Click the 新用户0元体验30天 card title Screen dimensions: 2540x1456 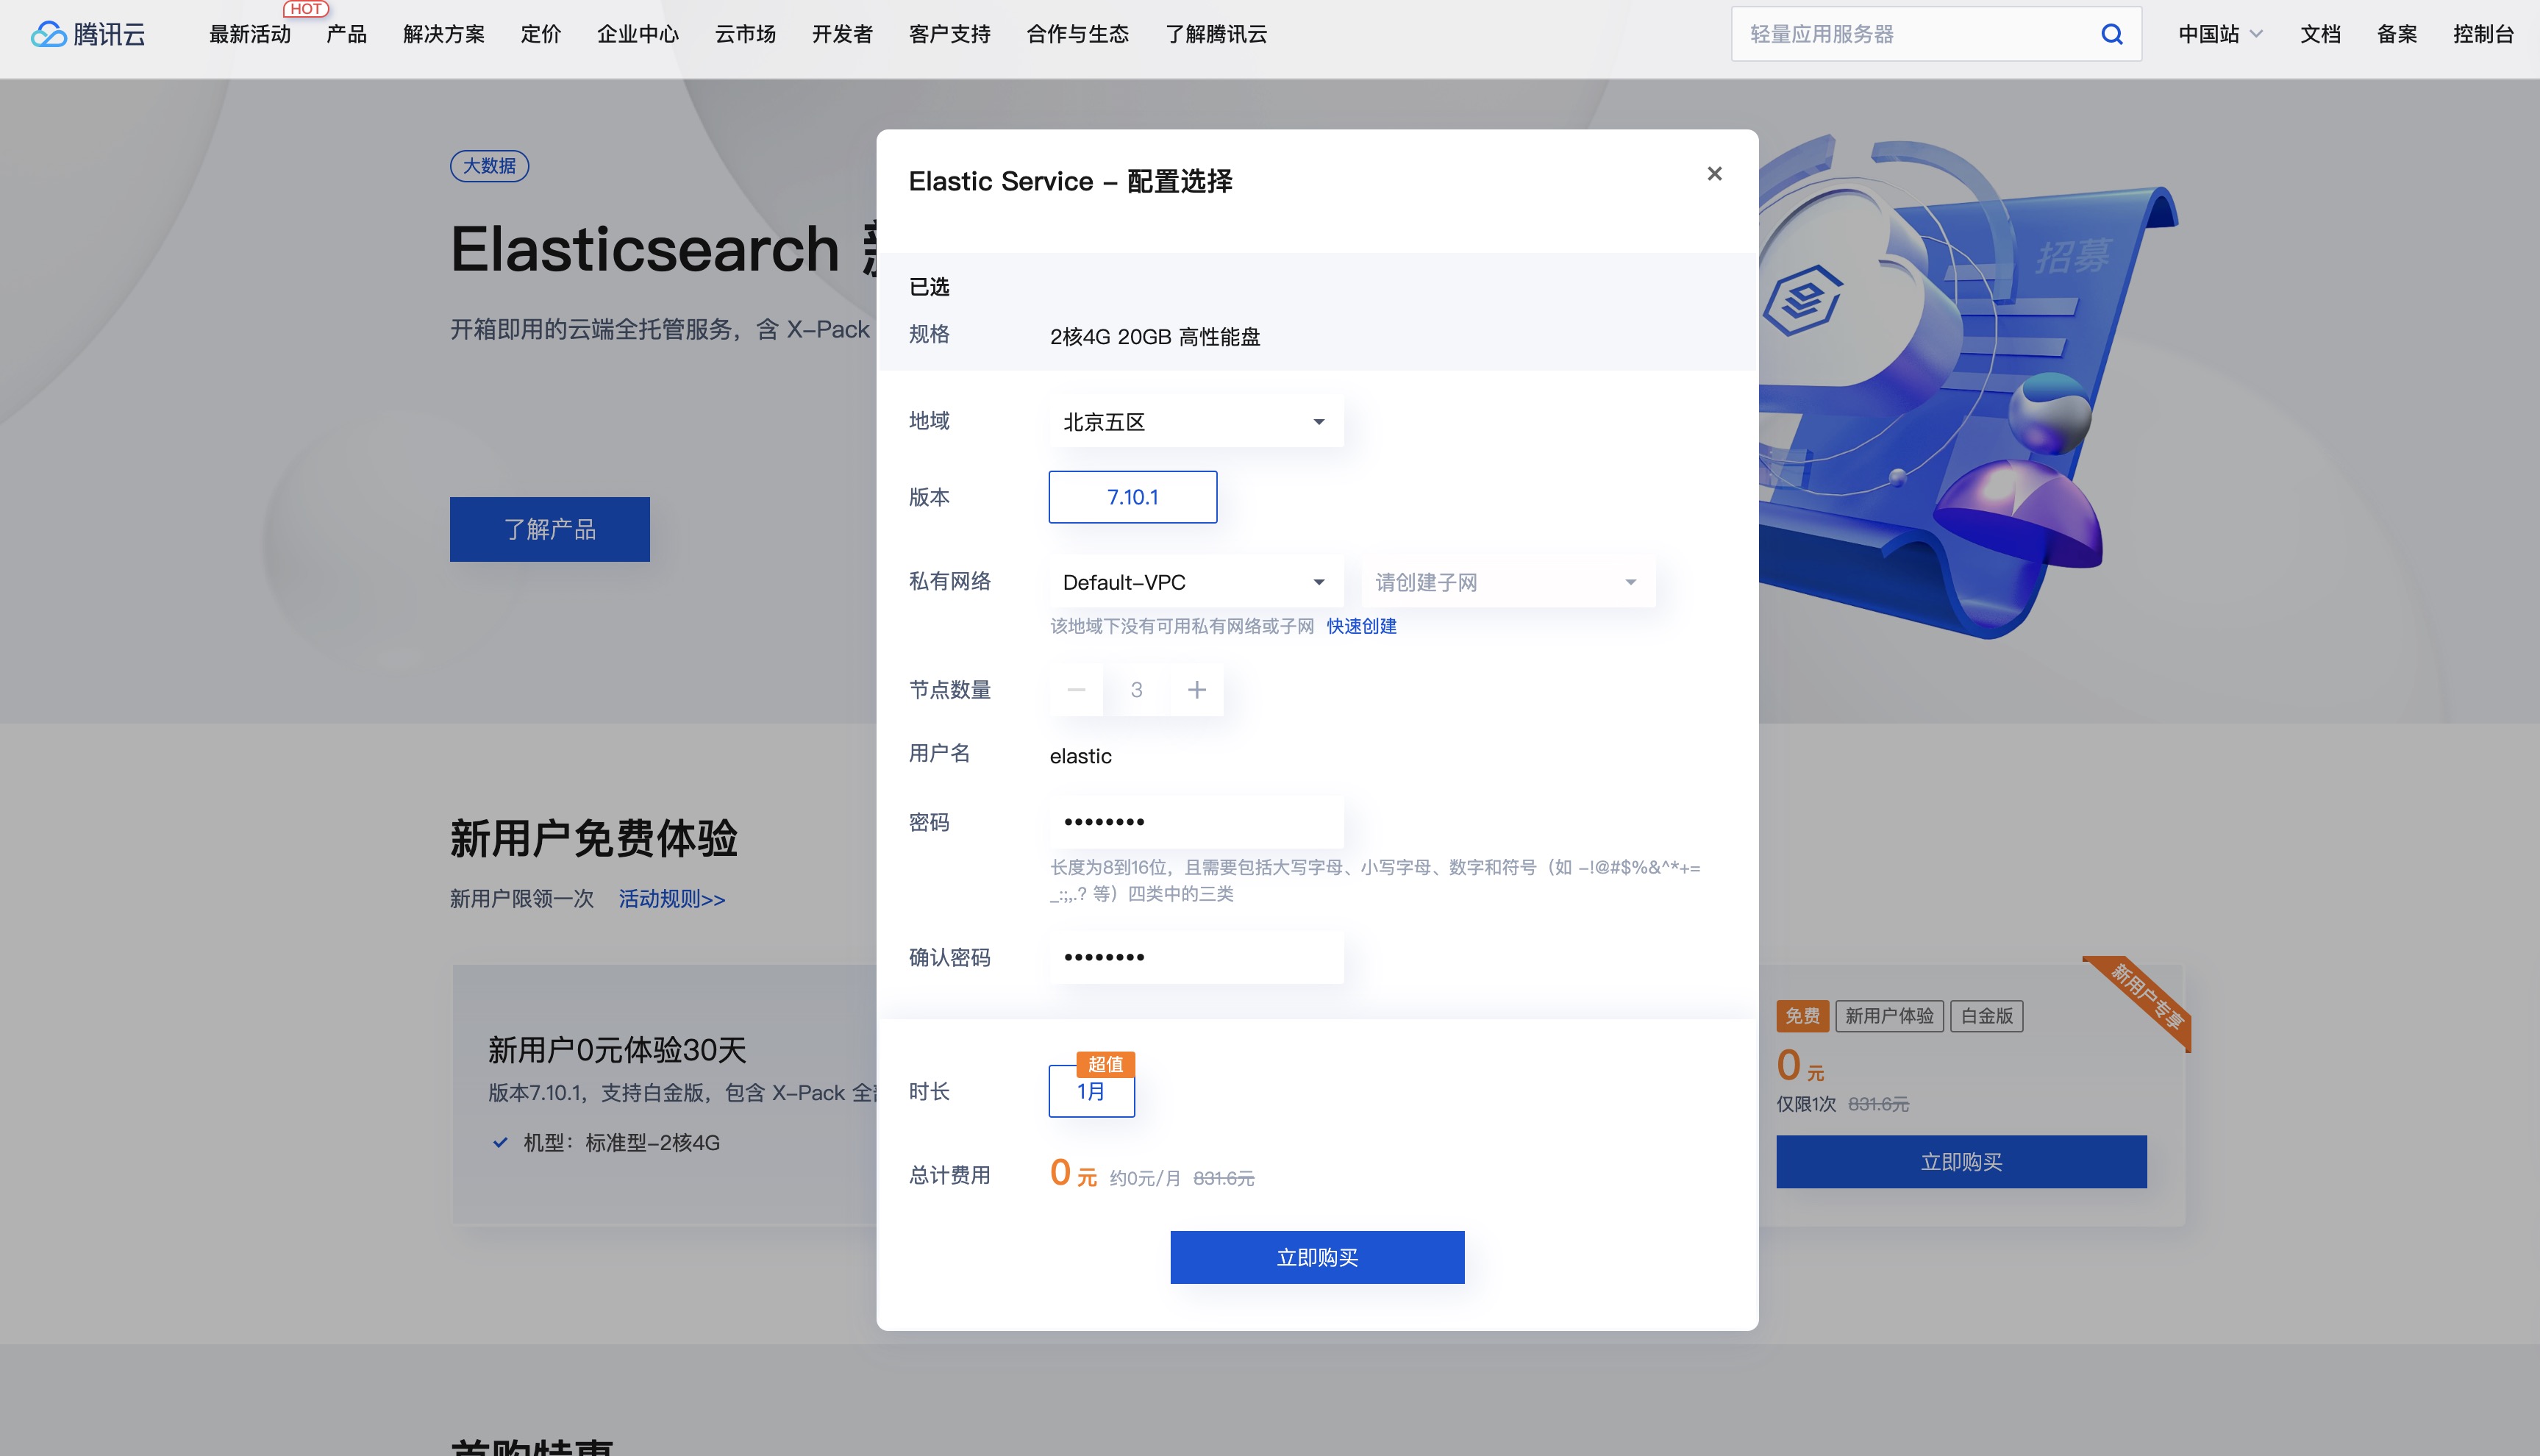(617, 1050)
